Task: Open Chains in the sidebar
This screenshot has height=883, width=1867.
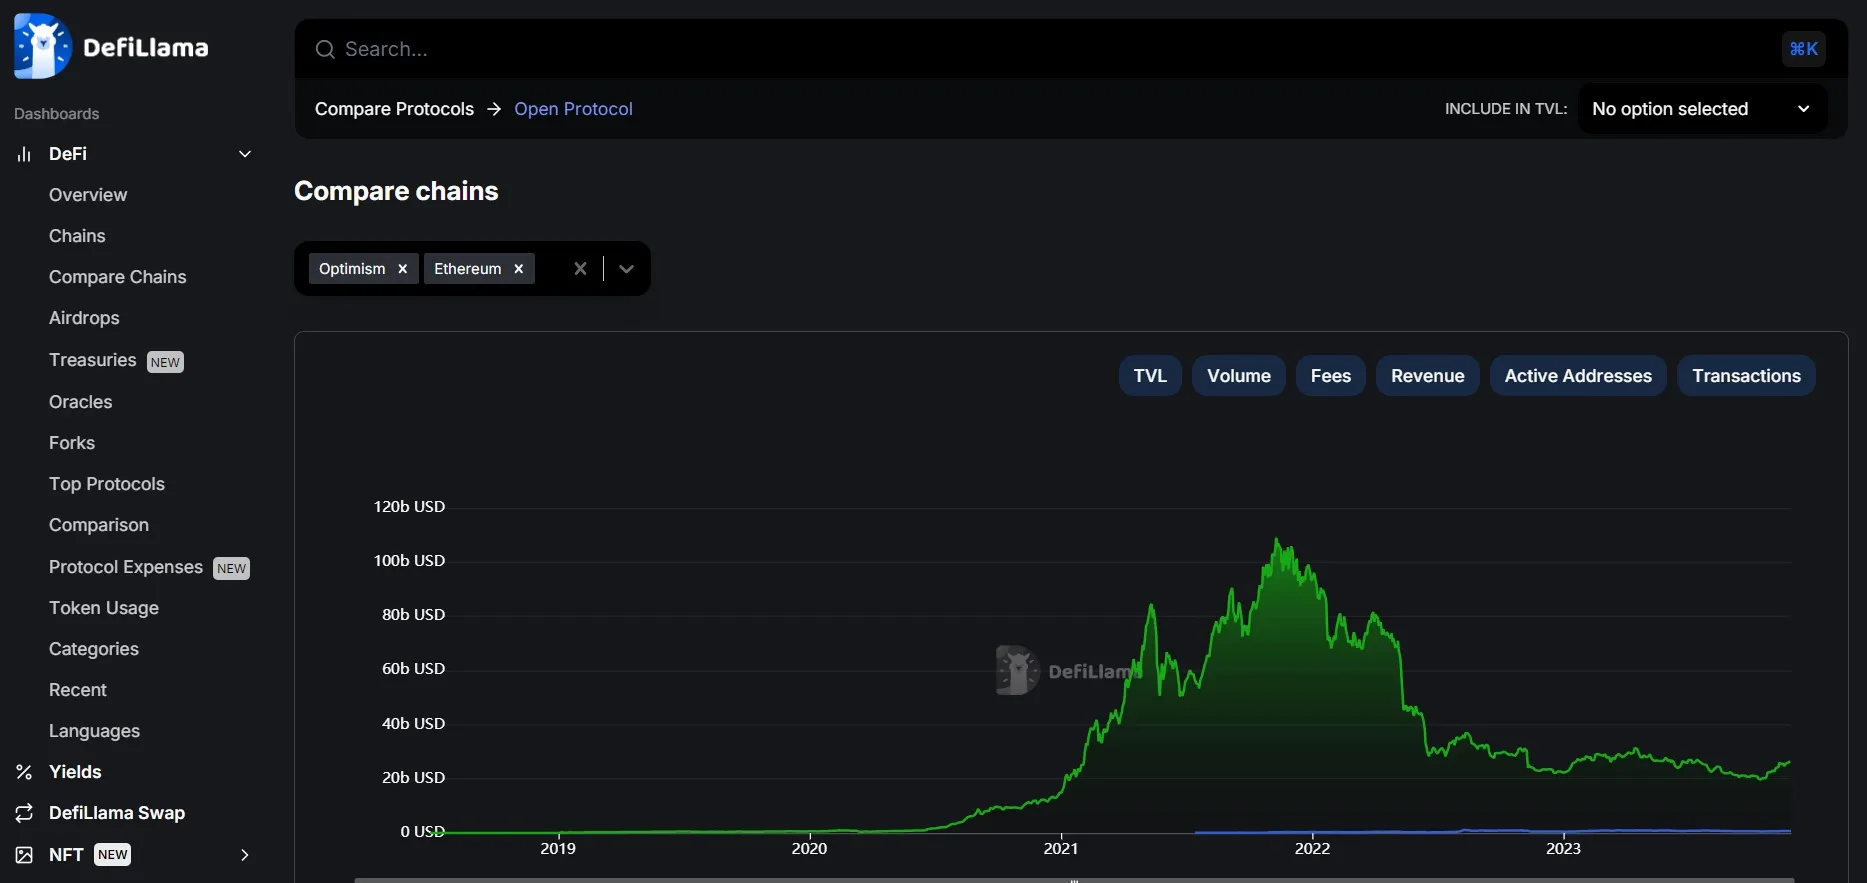Action: 77,236
